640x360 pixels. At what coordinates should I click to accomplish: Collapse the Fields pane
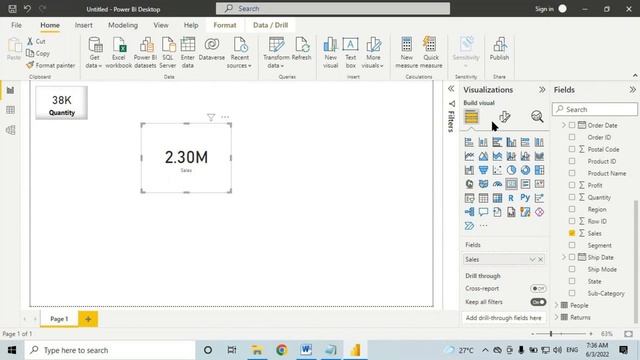click(632, 89)
